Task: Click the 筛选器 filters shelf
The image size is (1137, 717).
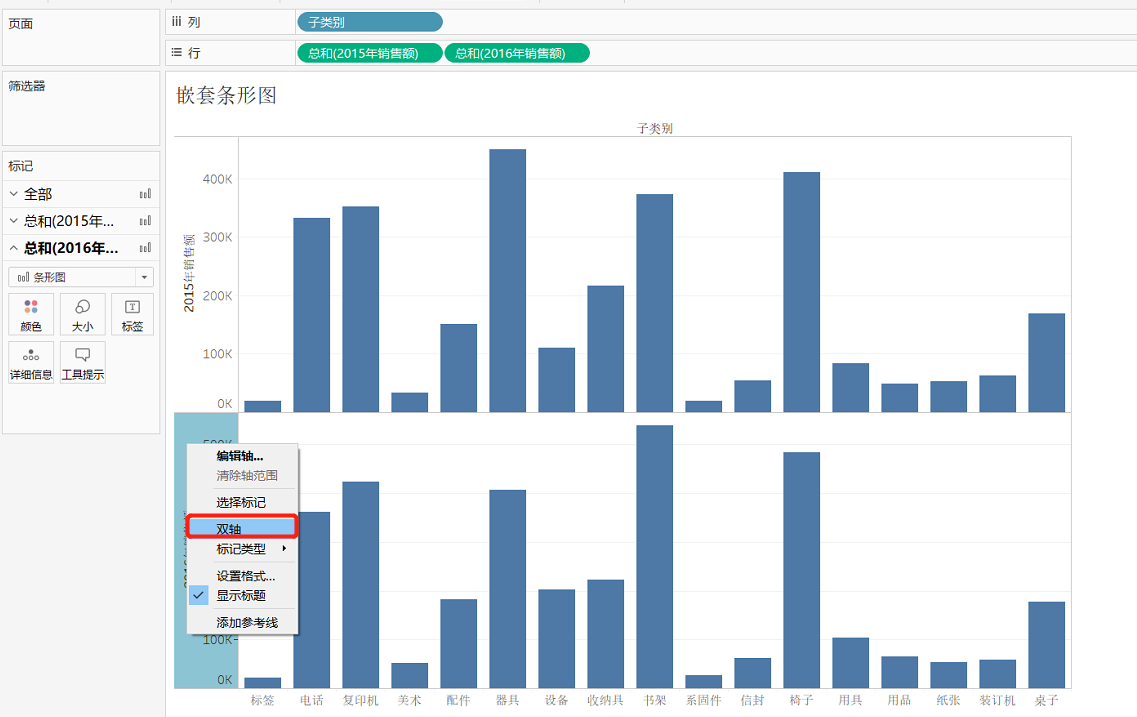Action: (x=81, y=108)
